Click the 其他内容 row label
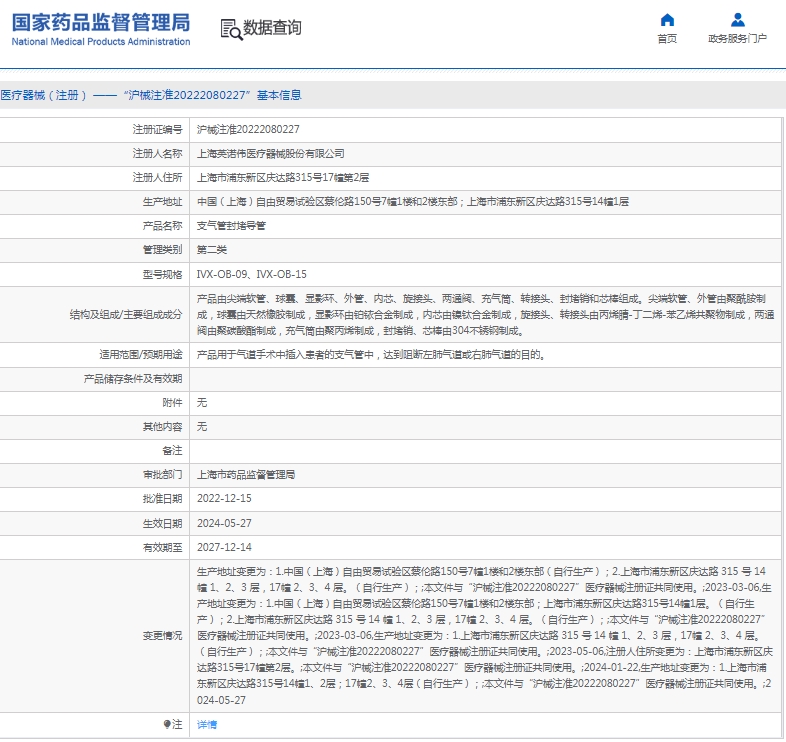 pyautogui.click(x=162, y=427)
